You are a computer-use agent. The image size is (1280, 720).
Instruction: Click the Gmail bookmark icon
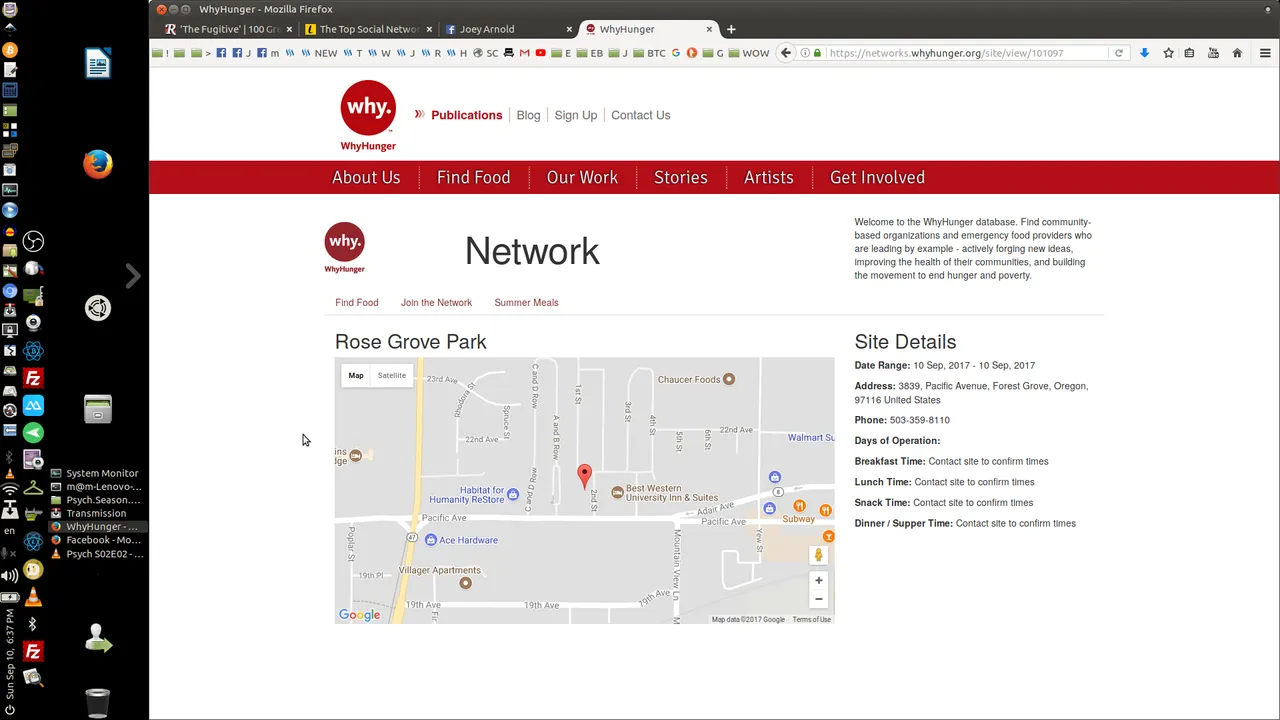pyautogui.click(x=524, y=53)
